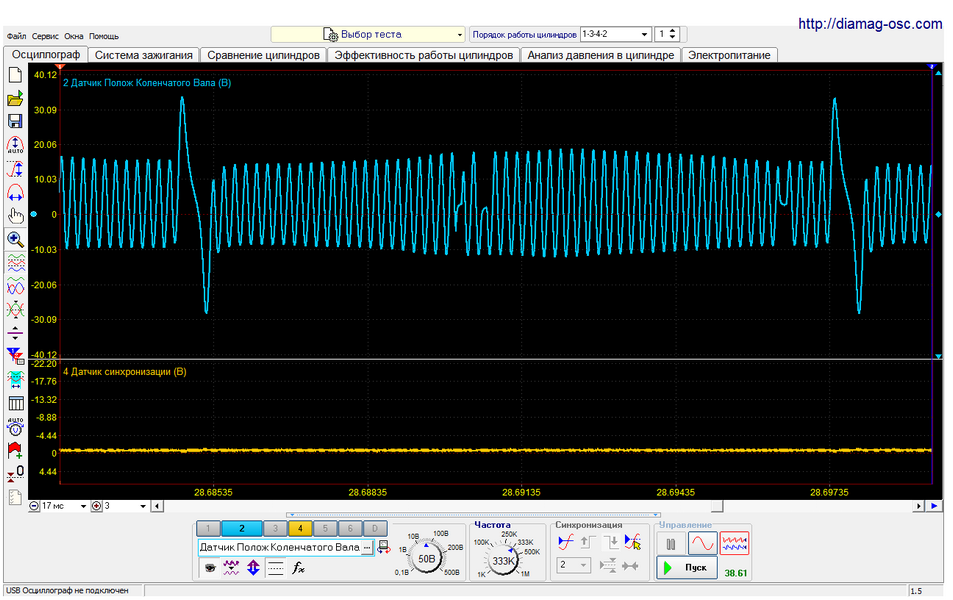
Task: Add a marker with red flag icon
Action: click(x=15, y=450)
